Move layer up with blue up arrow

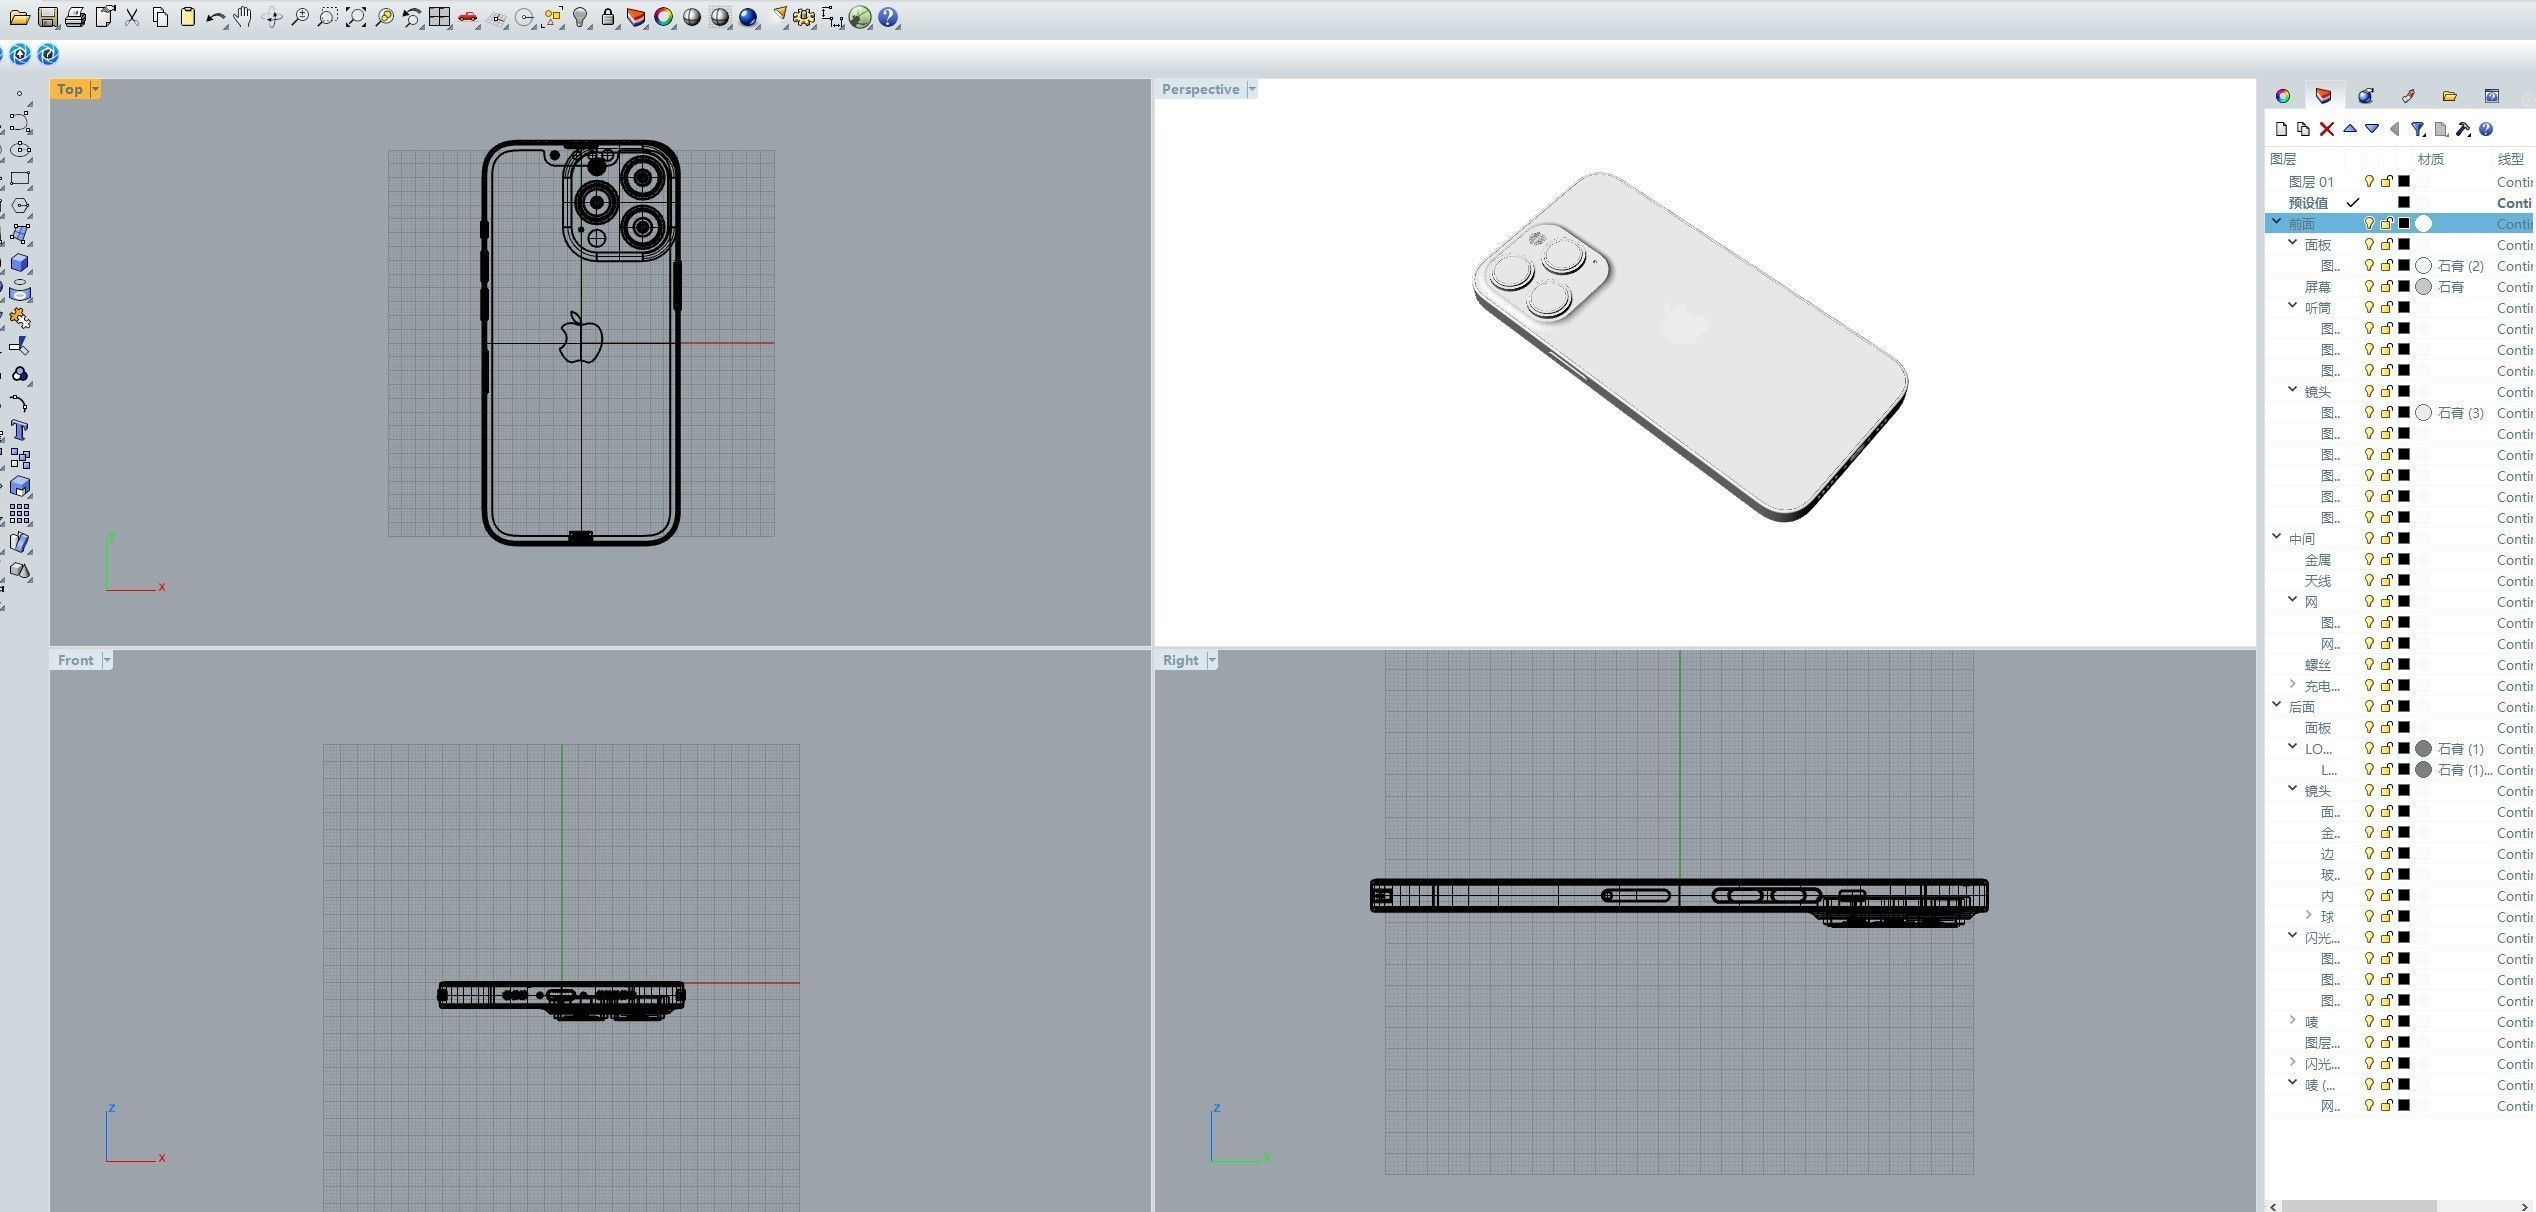(2350, 129)
